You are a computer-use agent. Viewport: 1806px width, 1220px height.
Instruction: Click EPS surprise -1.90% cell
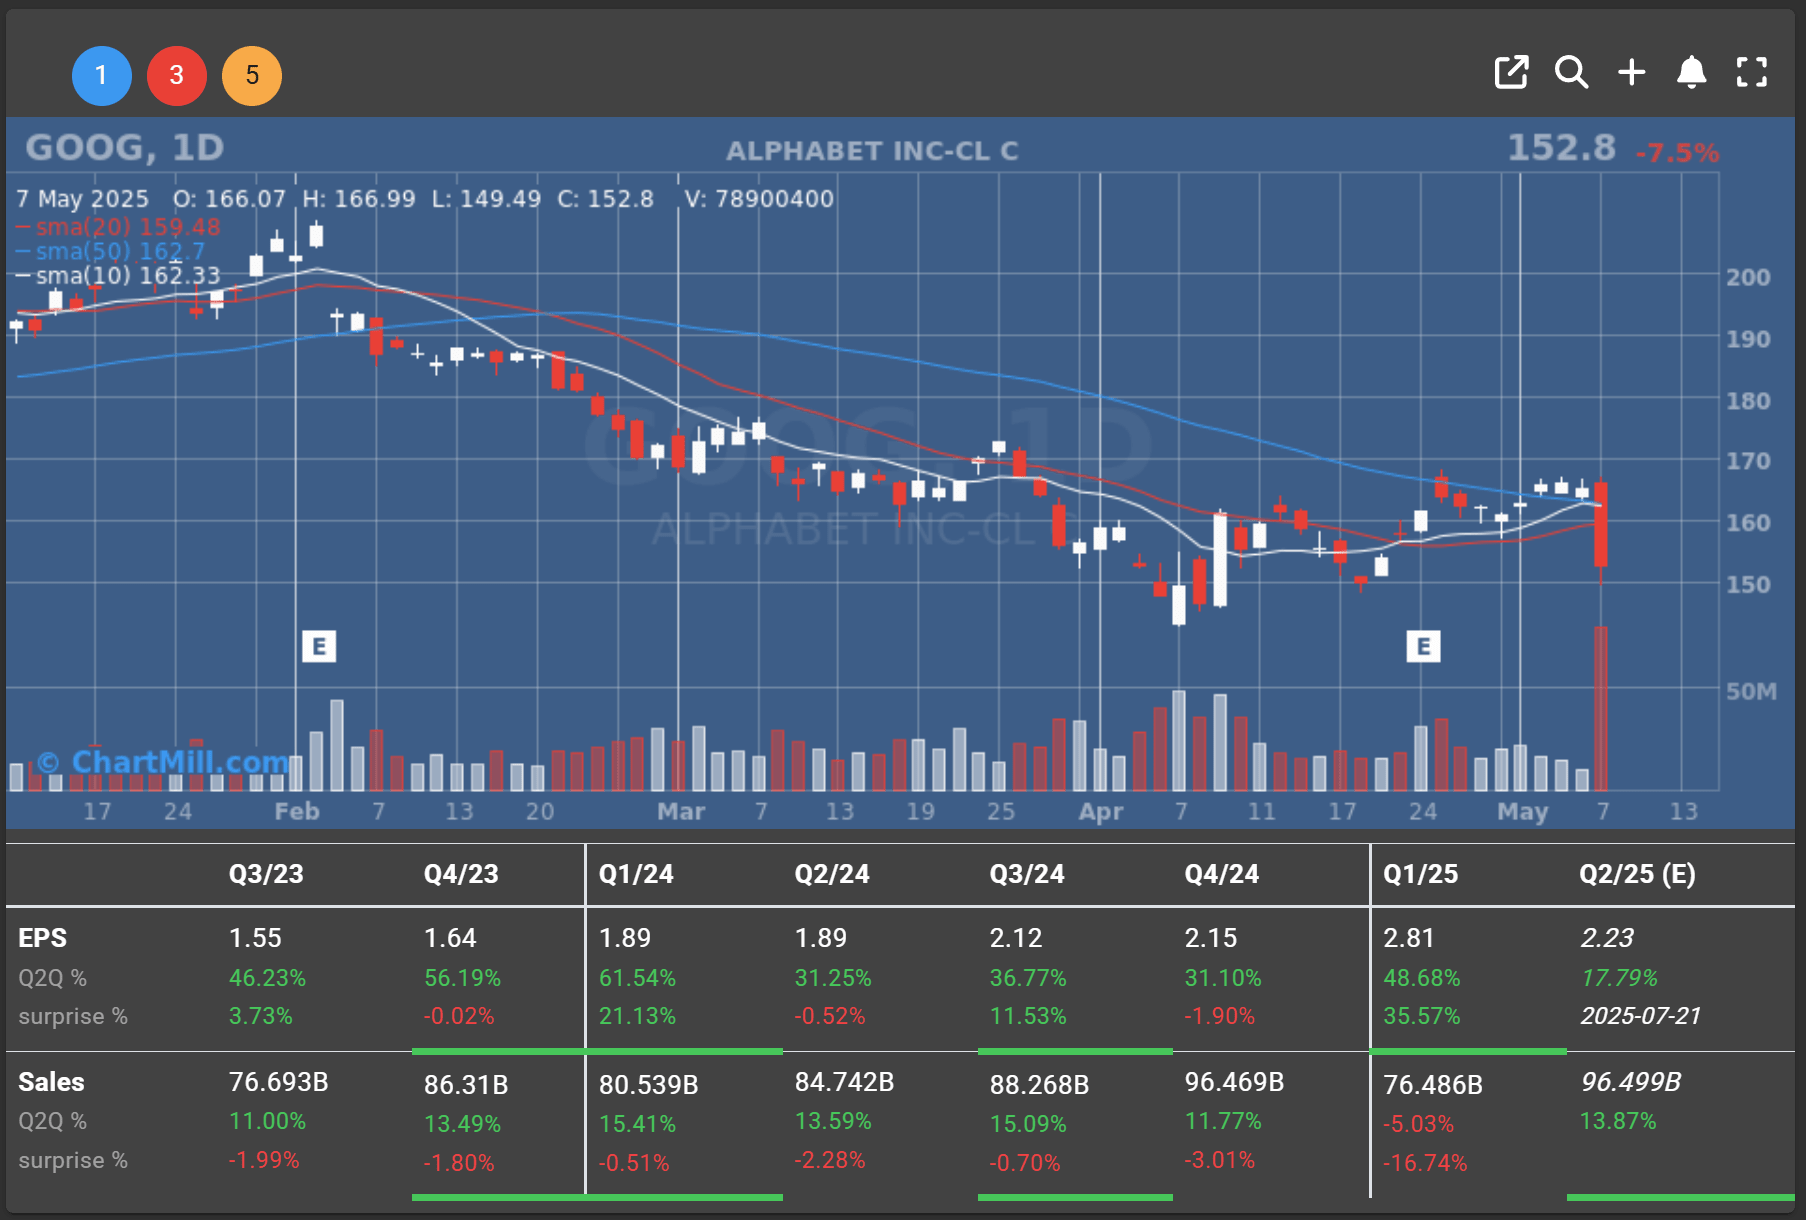[x=1219, y=1016]
